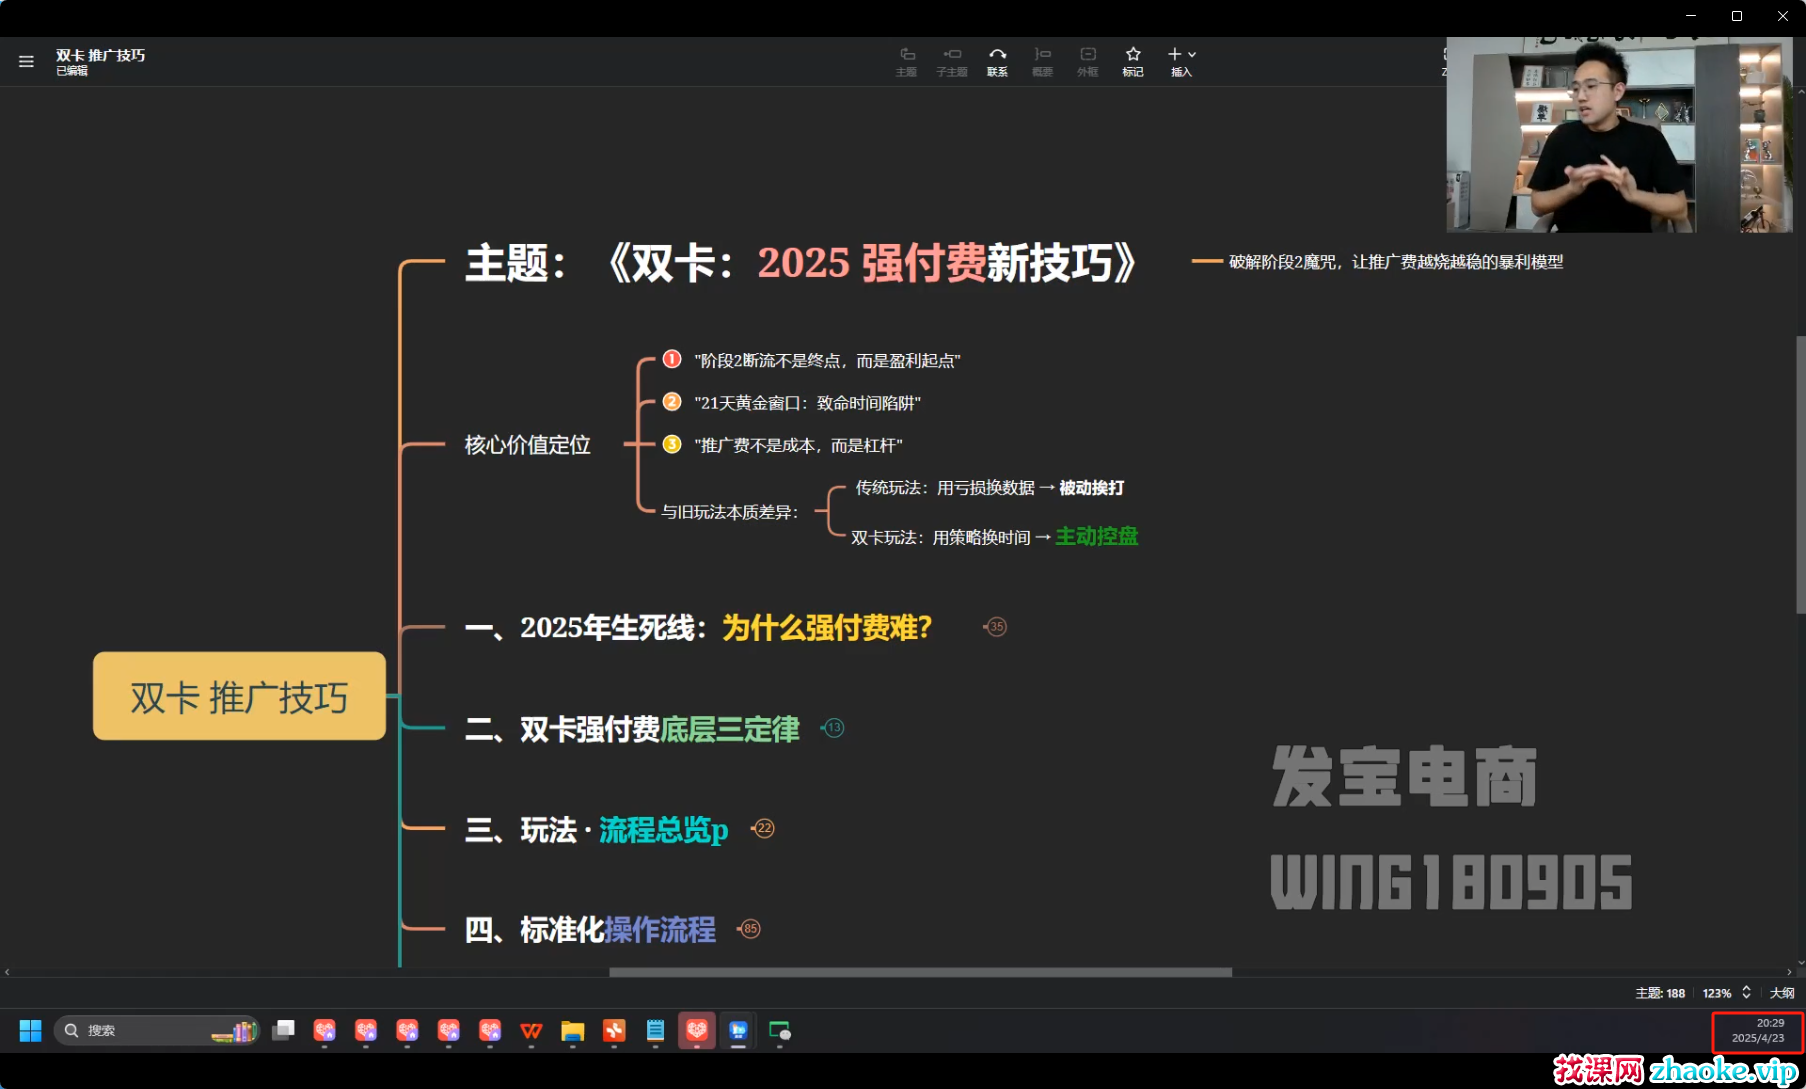Select the 联系 relationship tool
The image size is (1806, 1089).
point(997,61)
